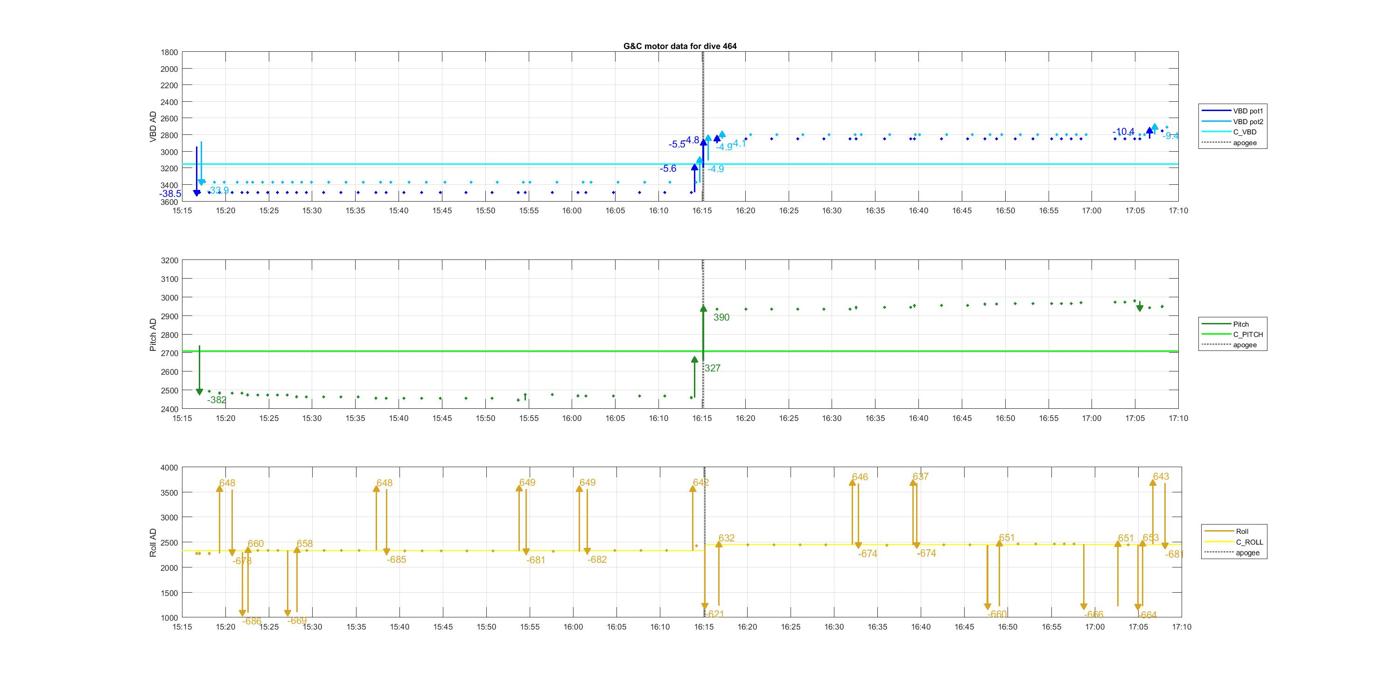Click the "-686" roll annotation

tap(251, 621)
